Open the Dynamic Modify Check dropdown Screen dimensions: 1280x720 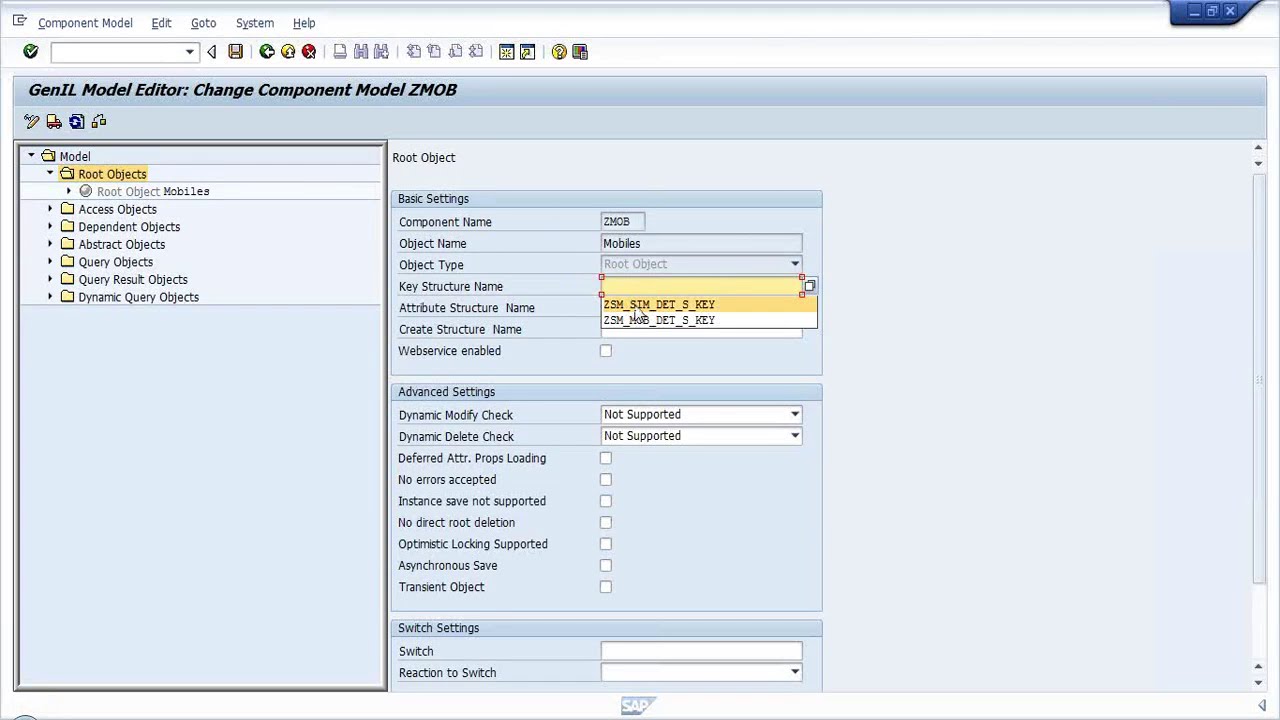pos(795,414)
